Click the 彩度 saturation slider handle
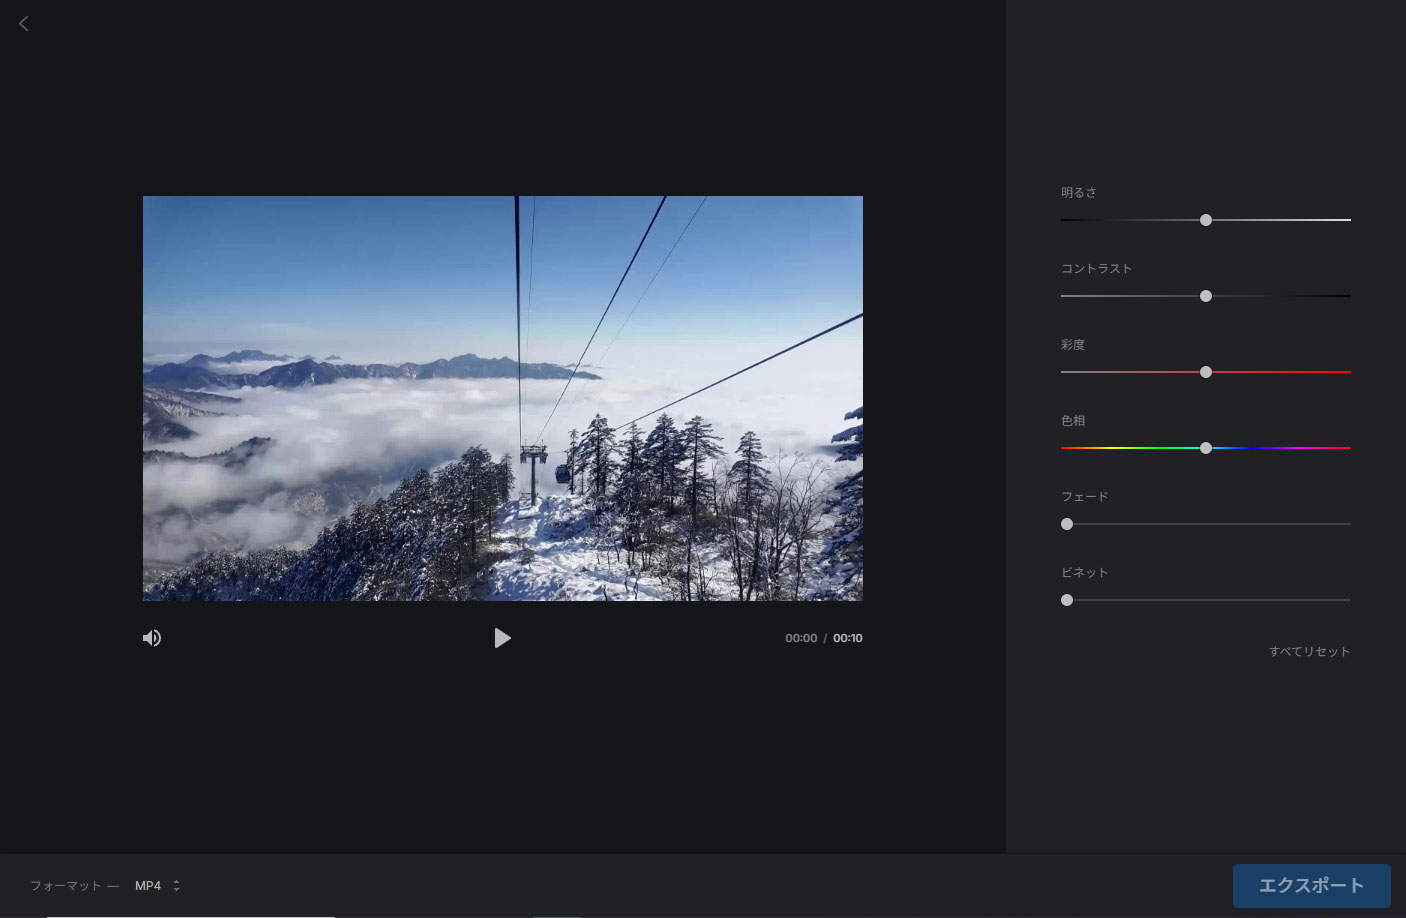Image resolution: width=1406 pixels, height=918 pixels. point(1206,372)
